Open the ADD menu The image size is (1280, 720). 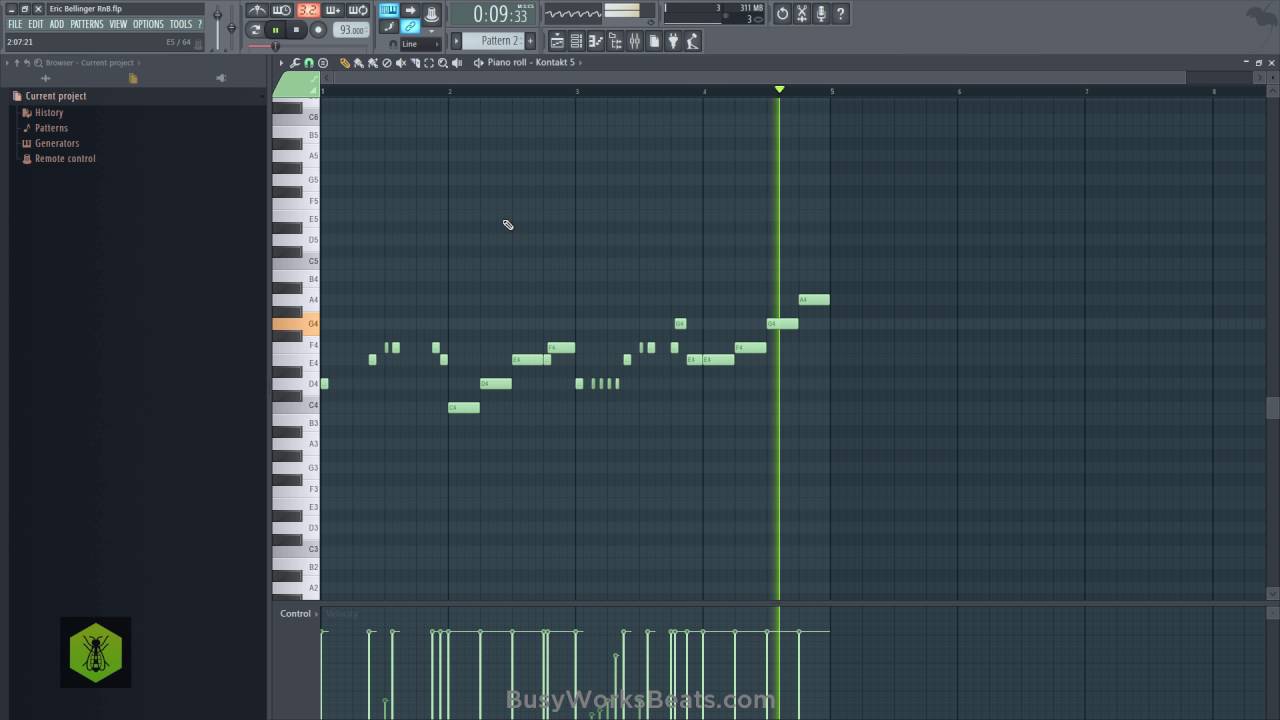[x=57, y=24]
